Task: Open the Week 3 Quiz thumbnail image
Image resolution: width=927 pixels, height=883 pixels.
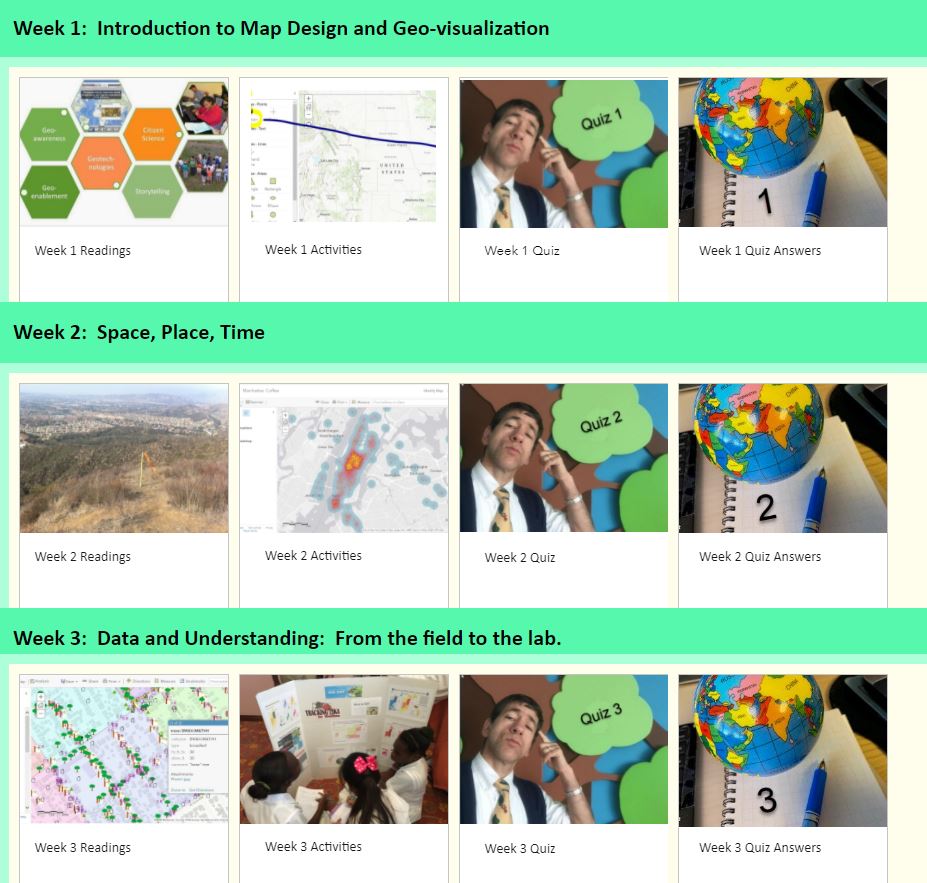Action: pyautogui.click(x=563, y=748)
